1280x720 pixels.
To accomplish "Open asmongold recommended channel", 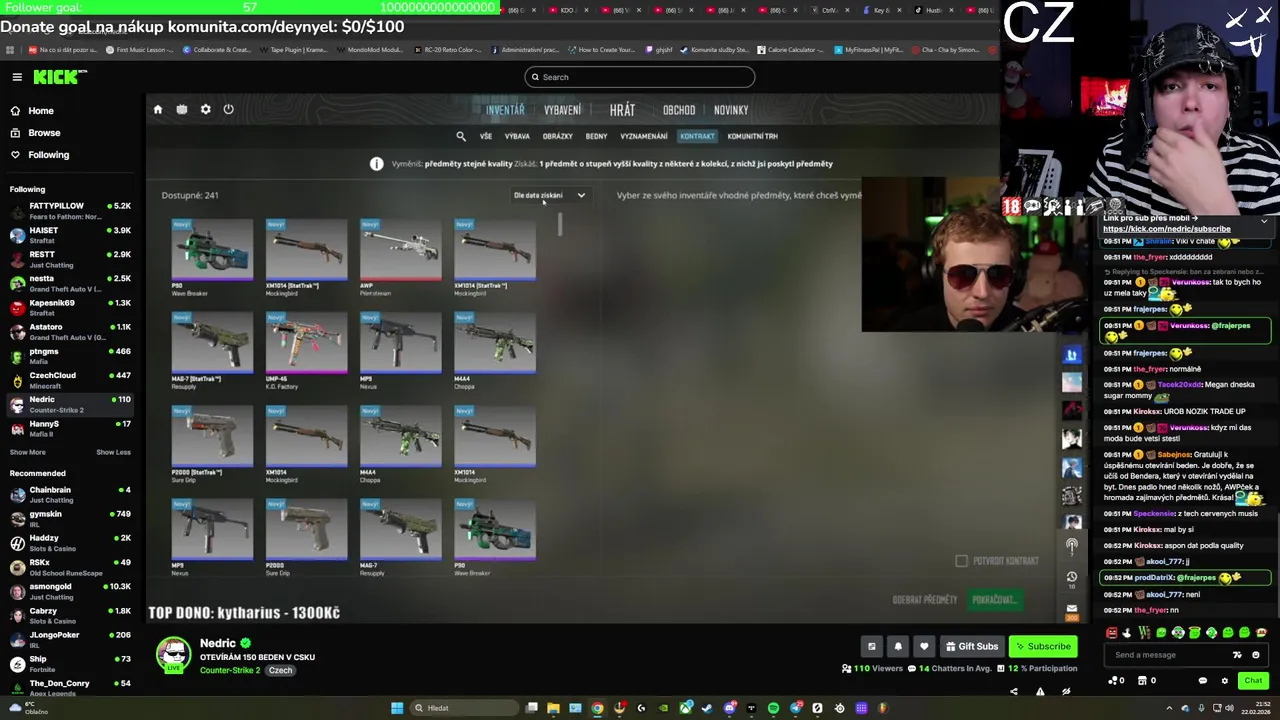I will pyautogui.click(x=70, y=591).
